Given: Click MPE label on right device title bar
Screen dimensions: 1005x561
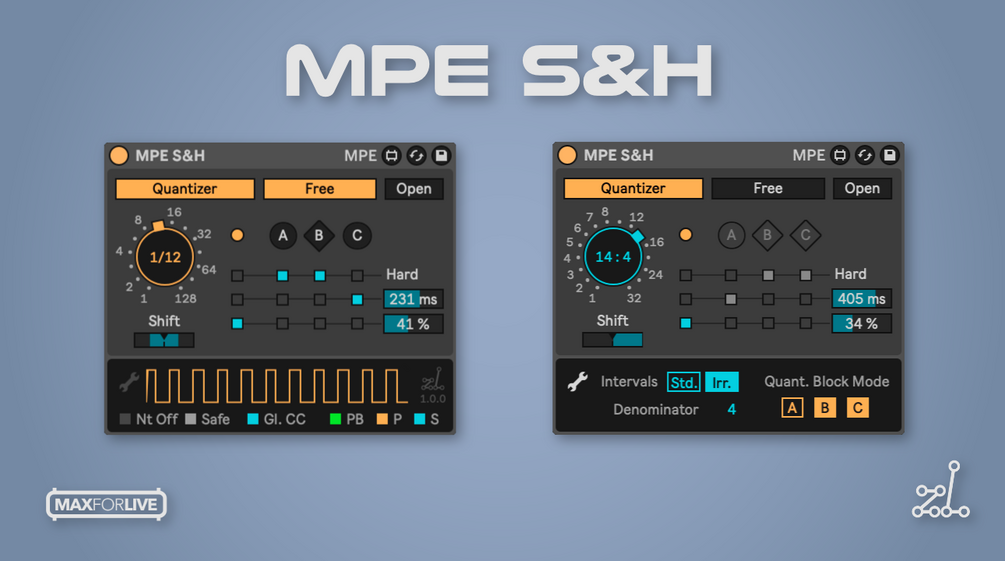Looking at the screenshot, I should (809, 155).
